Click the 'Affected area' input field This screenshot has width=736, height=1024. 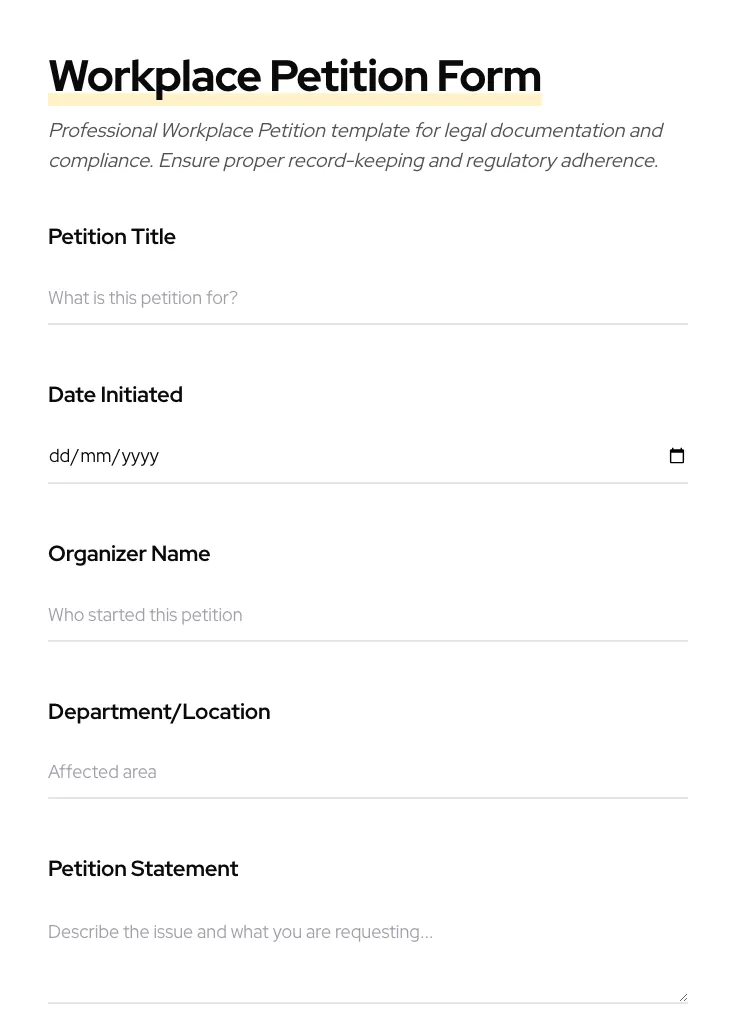point(102,772)
